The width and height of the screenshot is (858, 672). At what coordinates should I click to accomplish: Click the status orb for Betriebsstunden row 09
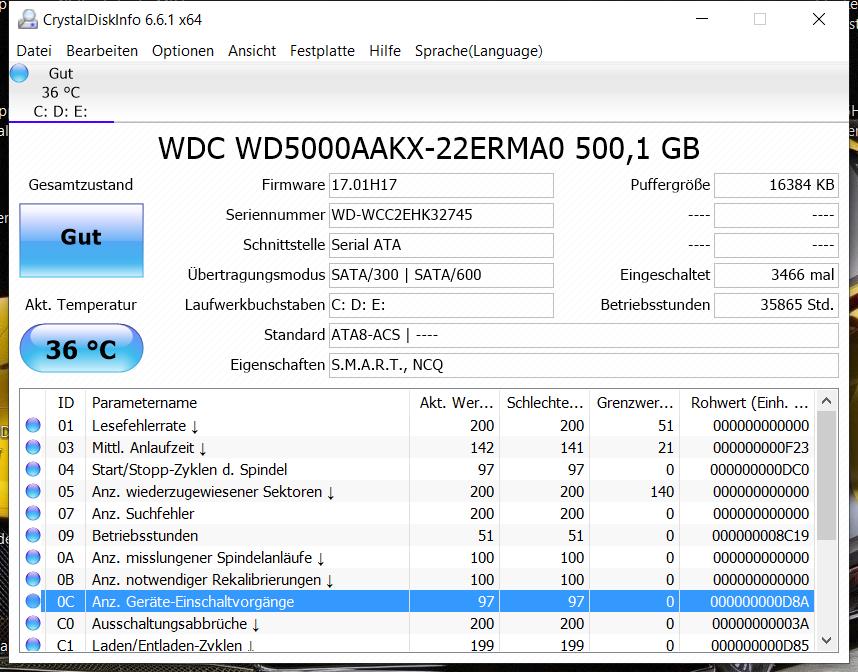[x=33, y=535]
